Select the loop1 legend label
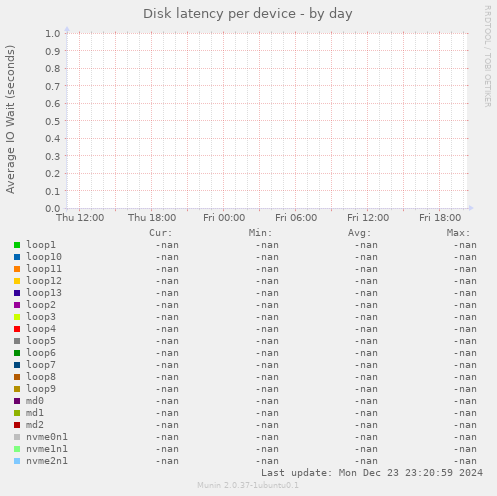This screenshot has height=496, width=497. click(41, 245)
